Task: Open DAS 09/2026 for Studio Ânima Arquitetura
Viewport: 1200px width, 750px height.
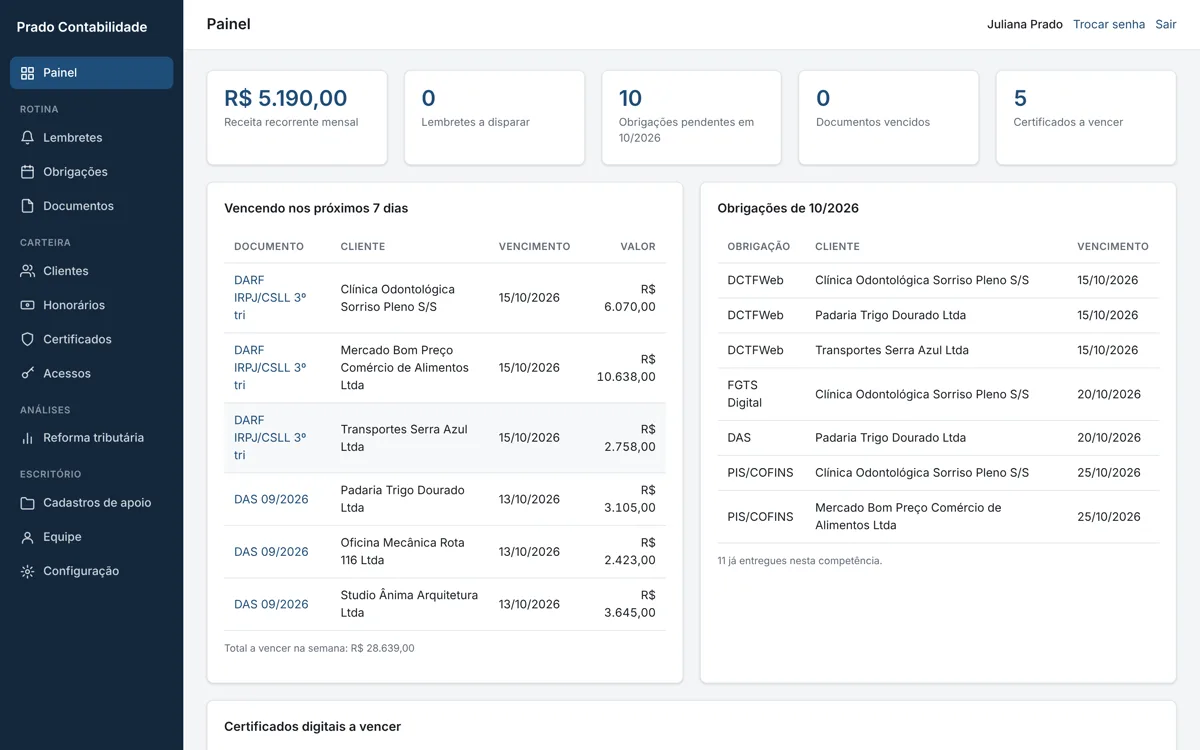Action: point(271,604)
